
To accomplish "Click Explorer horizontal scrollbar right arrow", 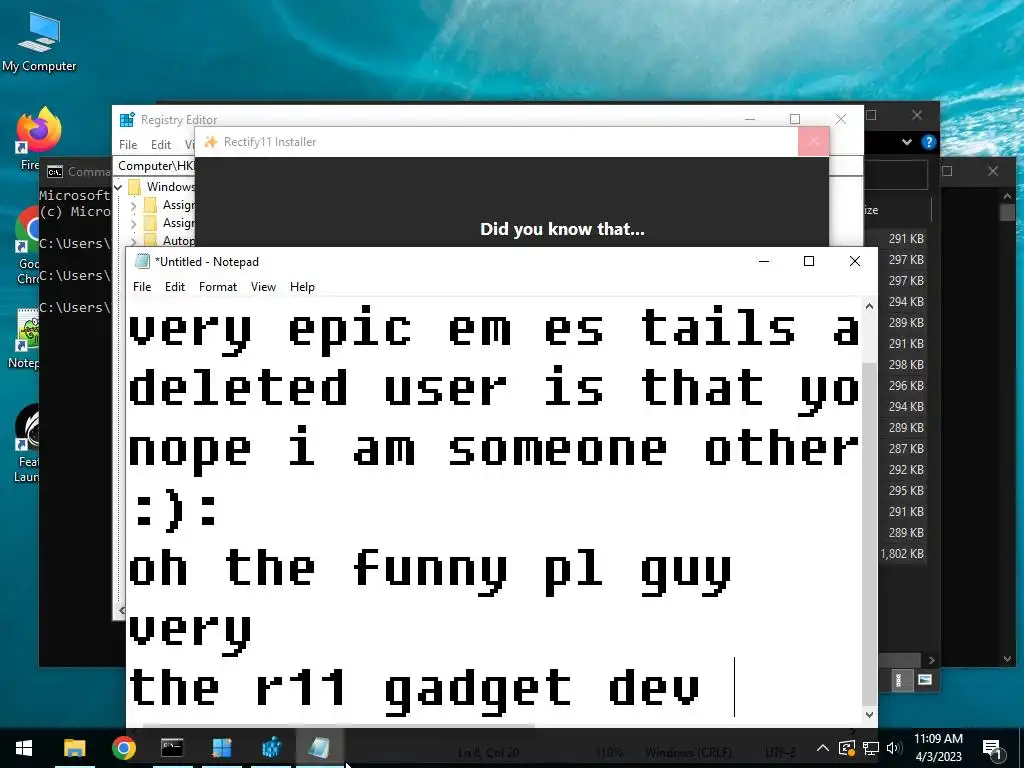I will click(931, 660).
